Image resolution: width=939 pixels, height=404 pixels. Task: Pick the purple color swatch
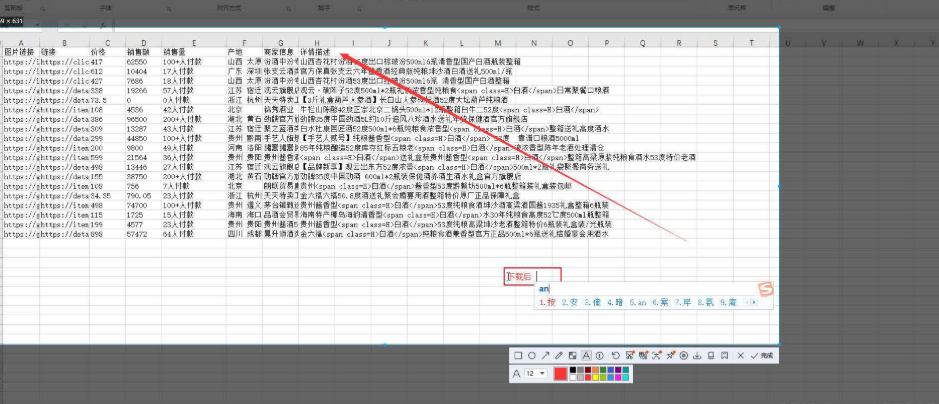(618, 370)
